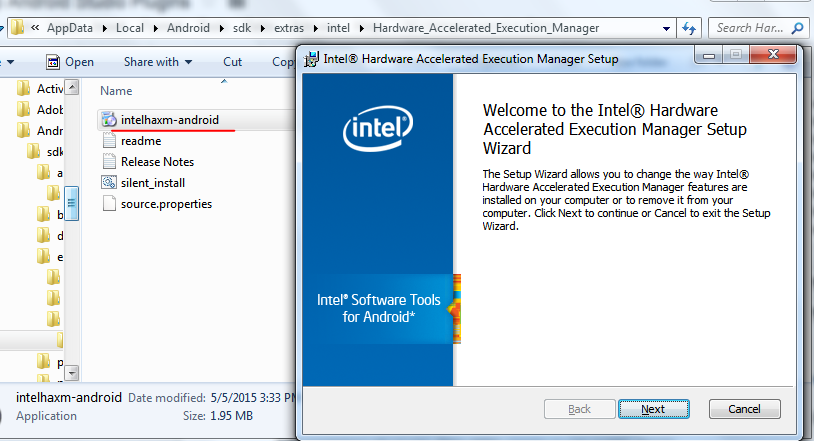The height and width of the screenshot is (441, 814).
Task: Click extras in the address breadcrumb
Action: click(x=289, y=28)
